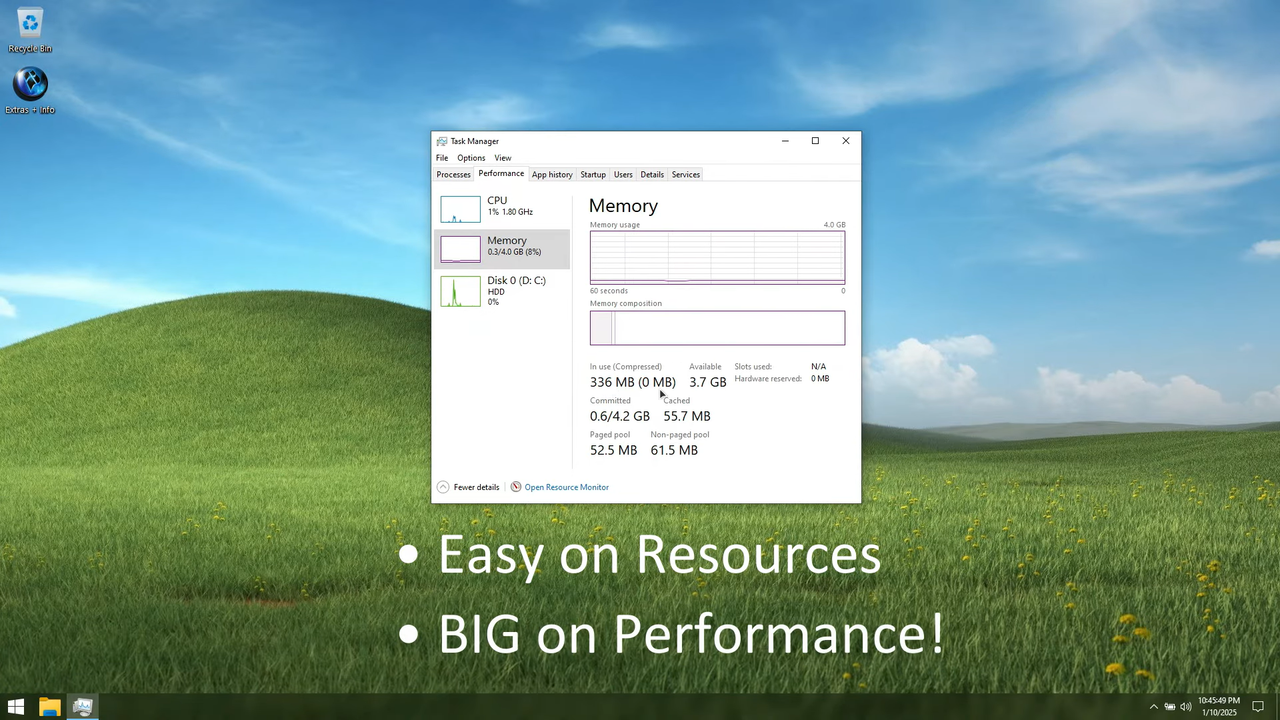
Task: Show hidden system tray icons
Action: click(x=1154, y=707)
